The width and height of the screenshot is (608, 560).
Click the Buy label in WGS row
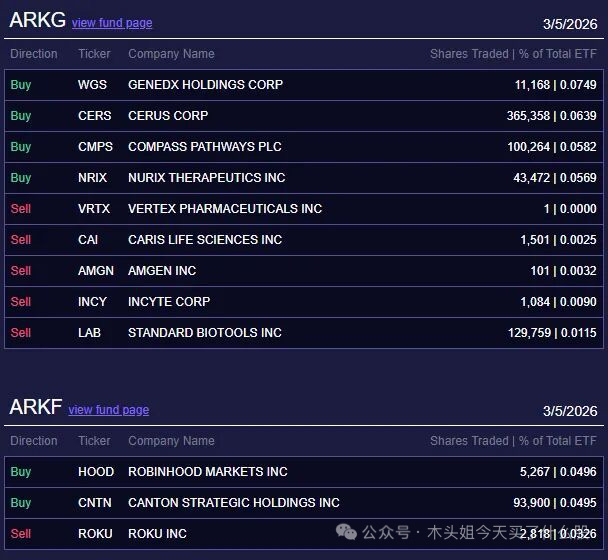(21, 85)
